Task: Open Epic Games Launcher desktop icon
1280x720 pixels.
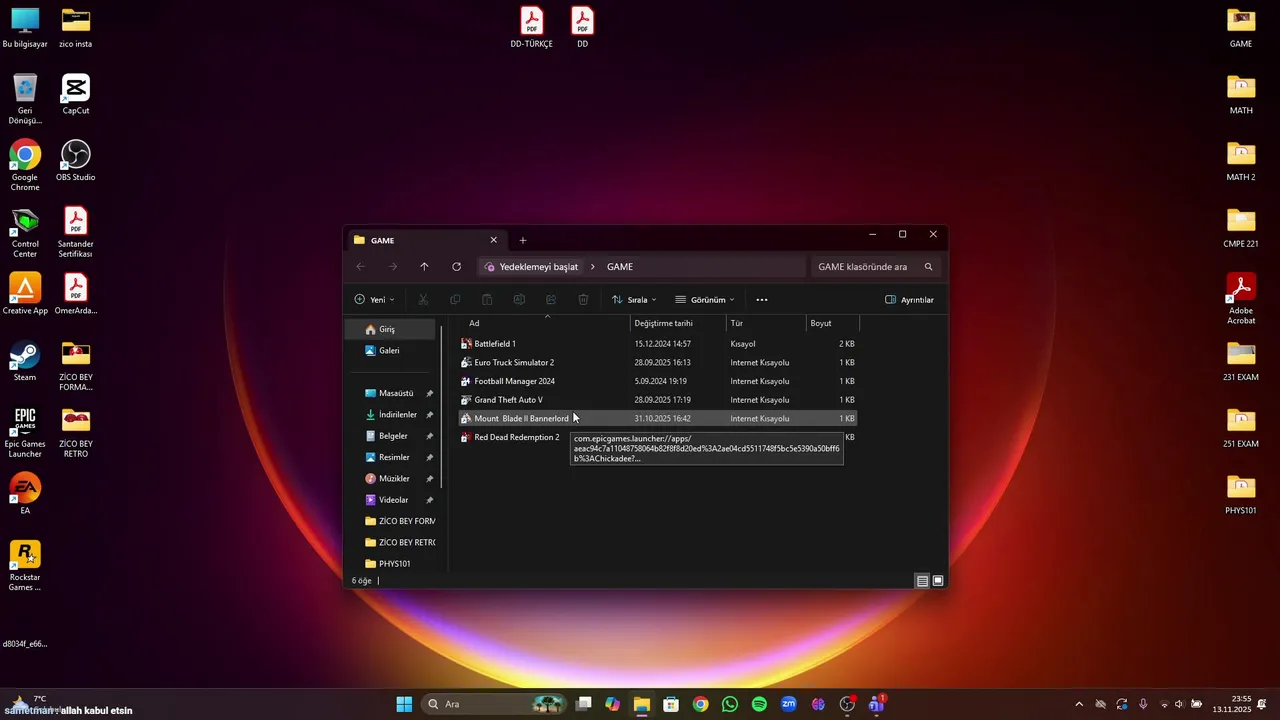Action: (25, 433)
